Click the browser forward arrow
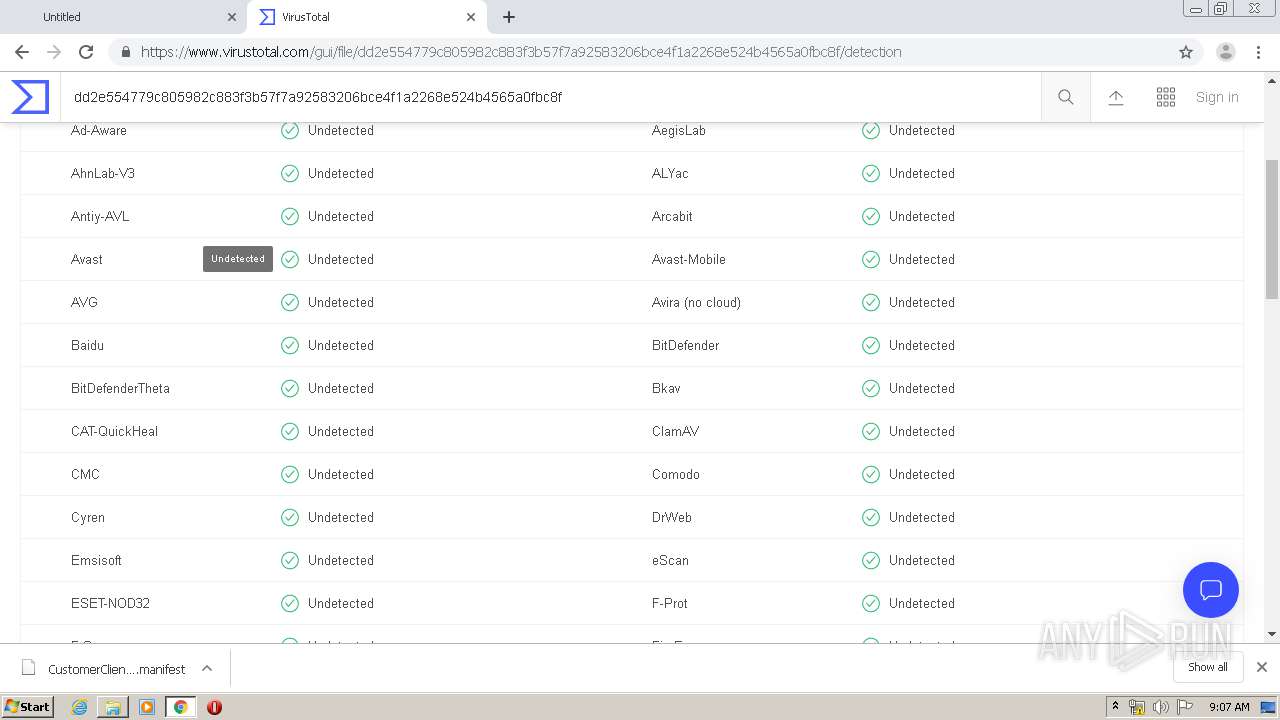This screenshot has height=720, width=1280. click(54, 52)
